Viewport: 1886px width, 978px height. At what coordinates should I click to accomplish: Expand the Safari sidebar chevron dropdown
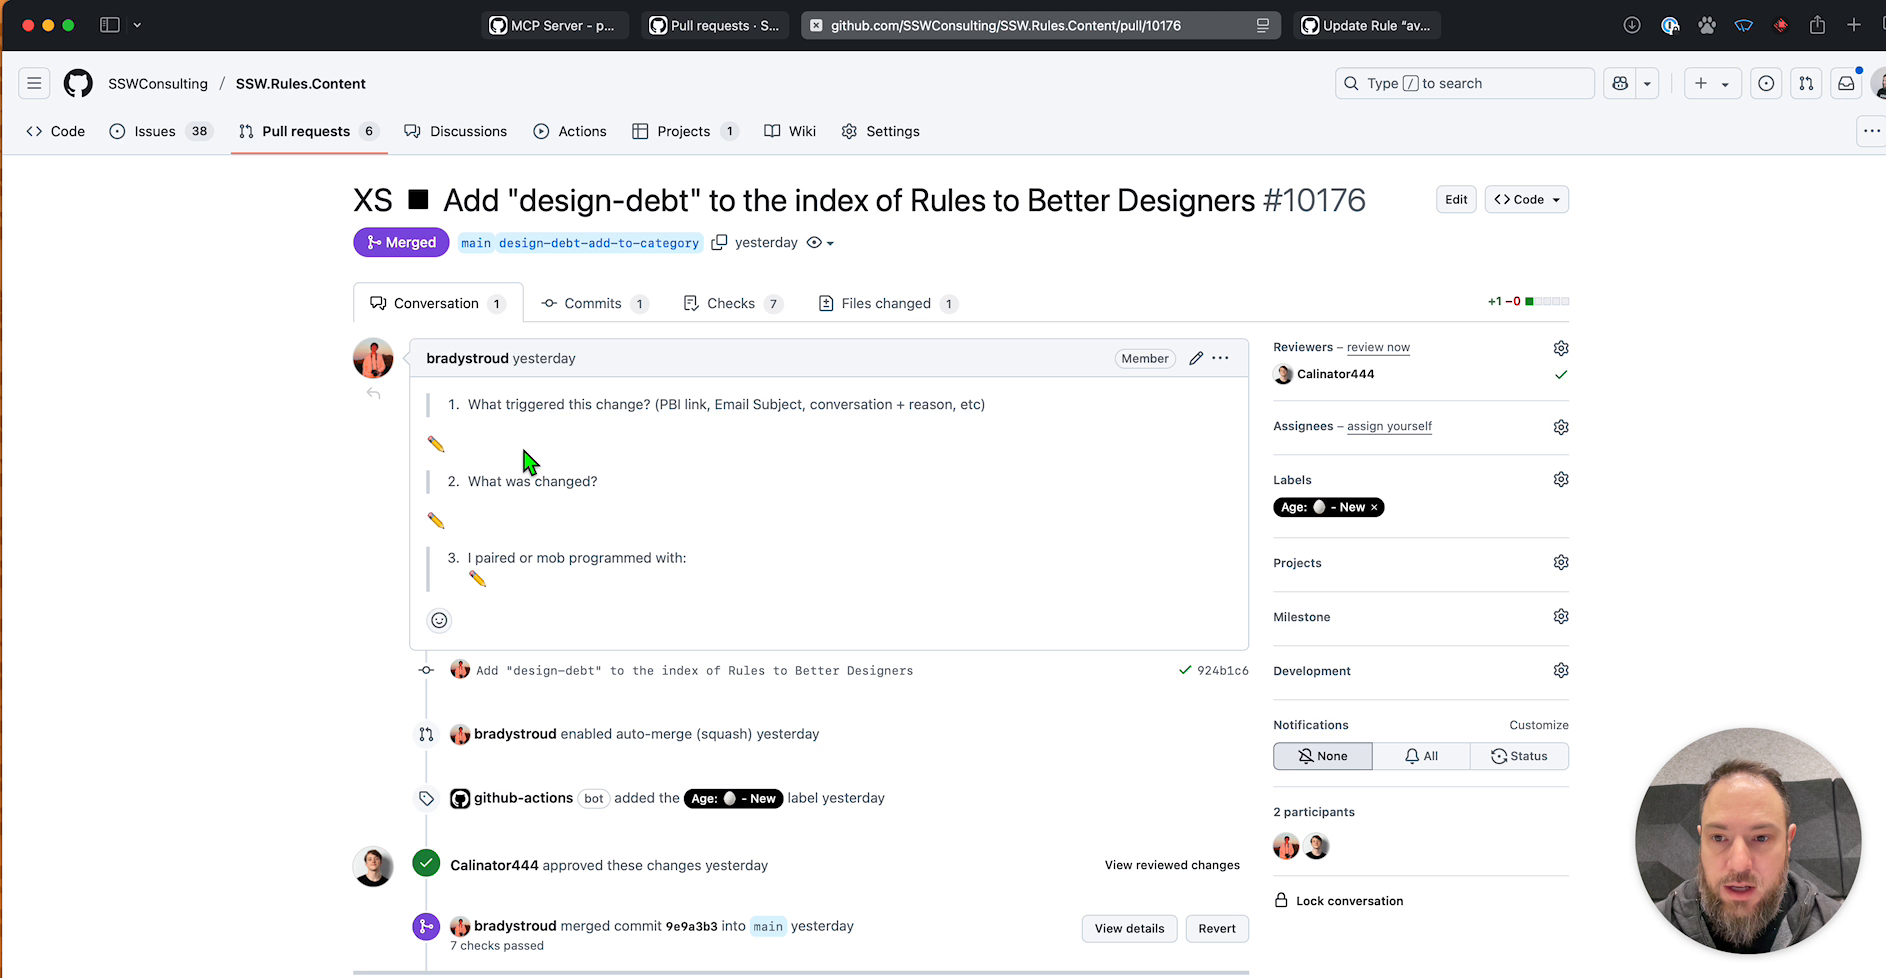137,25
